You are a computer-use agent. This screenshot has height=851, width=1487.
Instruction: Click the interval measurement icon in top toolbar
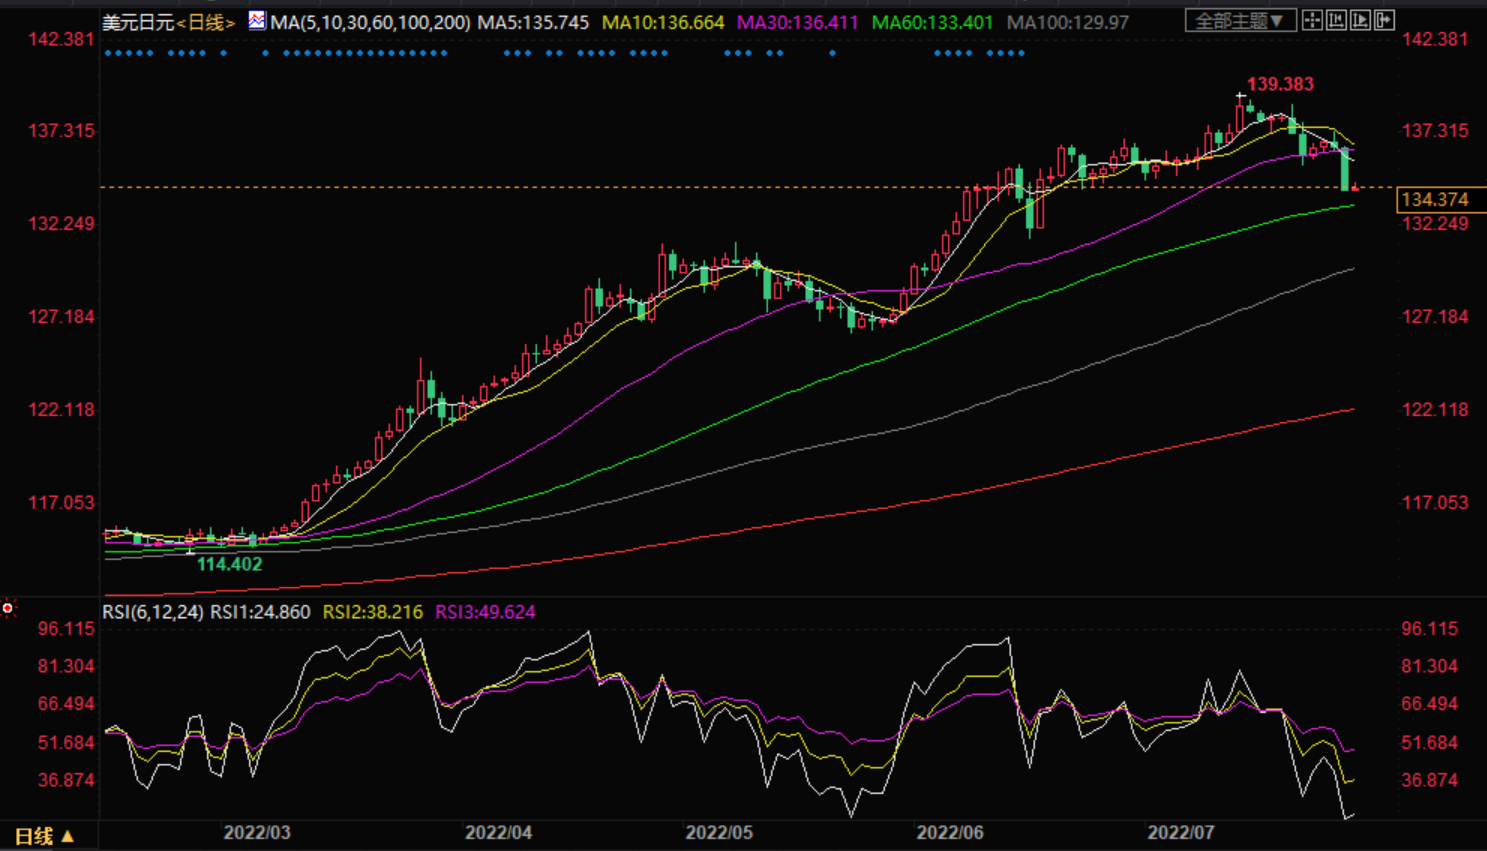1336,20
